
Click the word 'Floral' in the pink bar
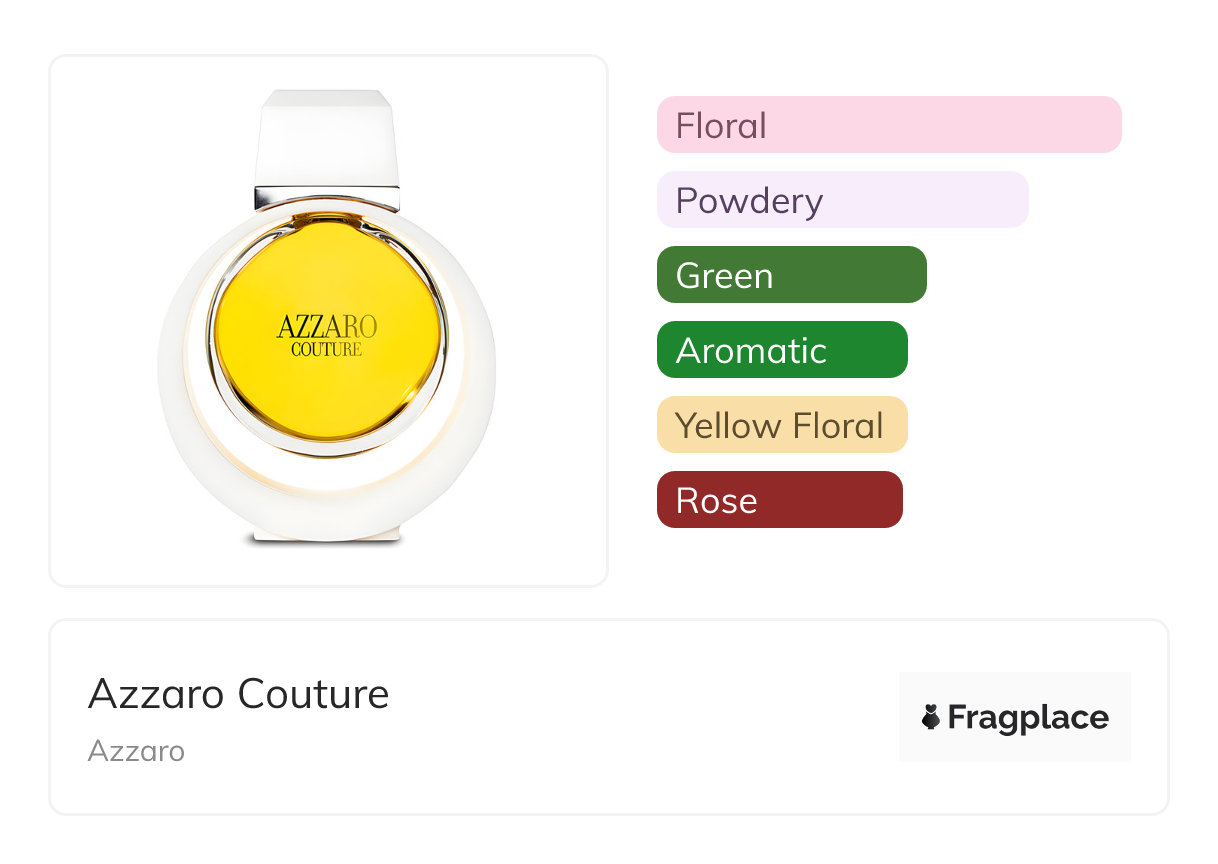pos(721,126)
